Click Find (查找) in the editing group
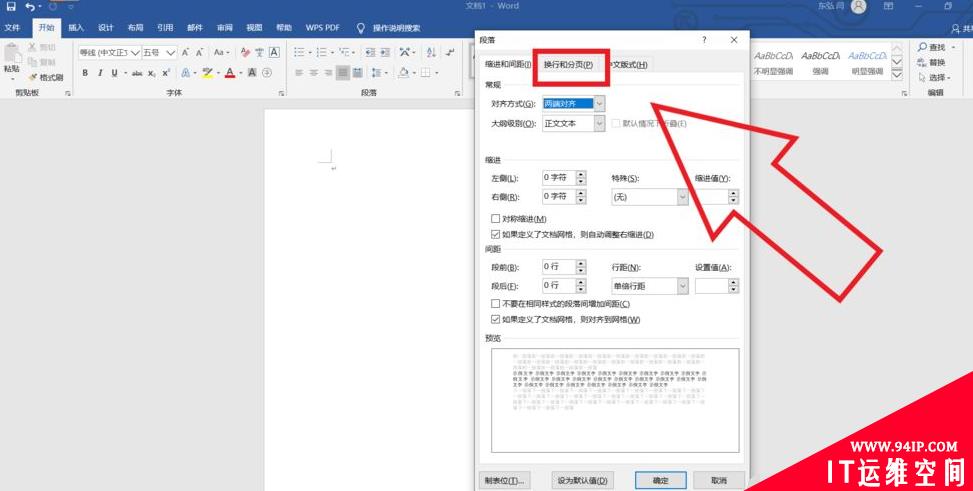Screen dimensions: 973x491 click(x=932, y=47)
